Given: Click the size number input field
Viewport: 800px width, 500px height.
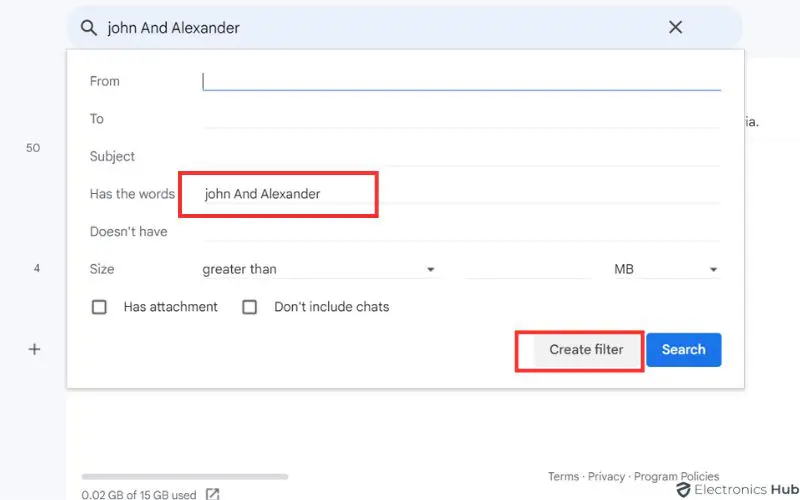Looking at the screenshot, I should tap(530, 269).
